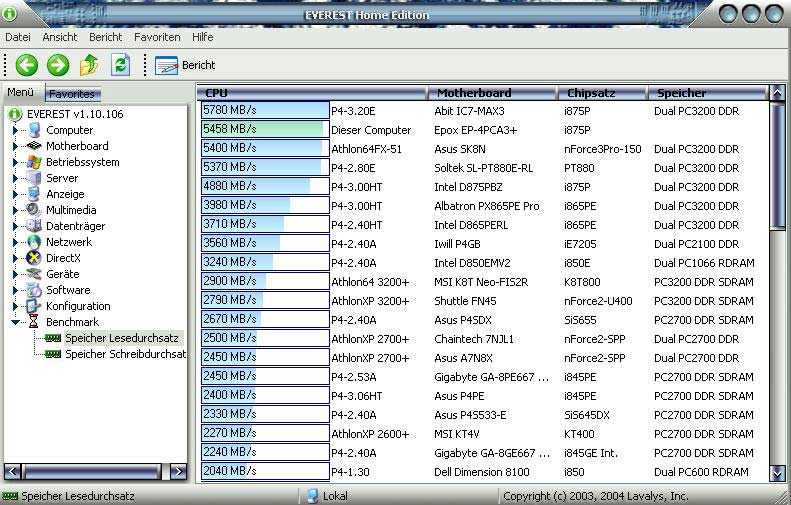Select the Dieser Computer row
791x505 pixels.
click(x=484, y=130)
